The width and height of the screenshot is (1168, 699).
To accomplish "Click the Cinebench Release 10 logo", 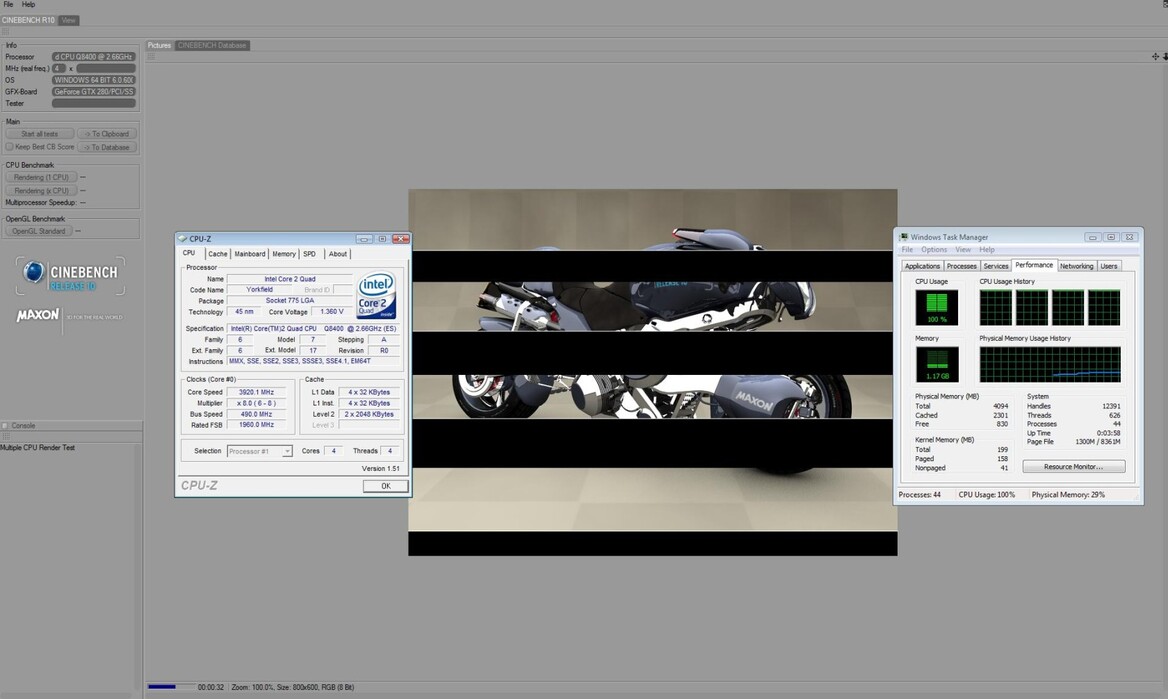I will pyautogui.click(x=70, y=275).
